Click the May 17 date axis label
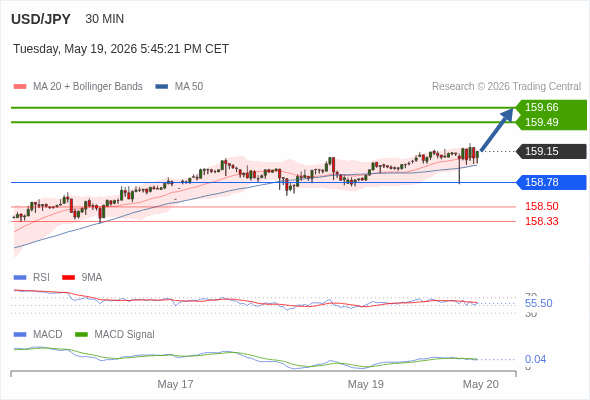 175,384
